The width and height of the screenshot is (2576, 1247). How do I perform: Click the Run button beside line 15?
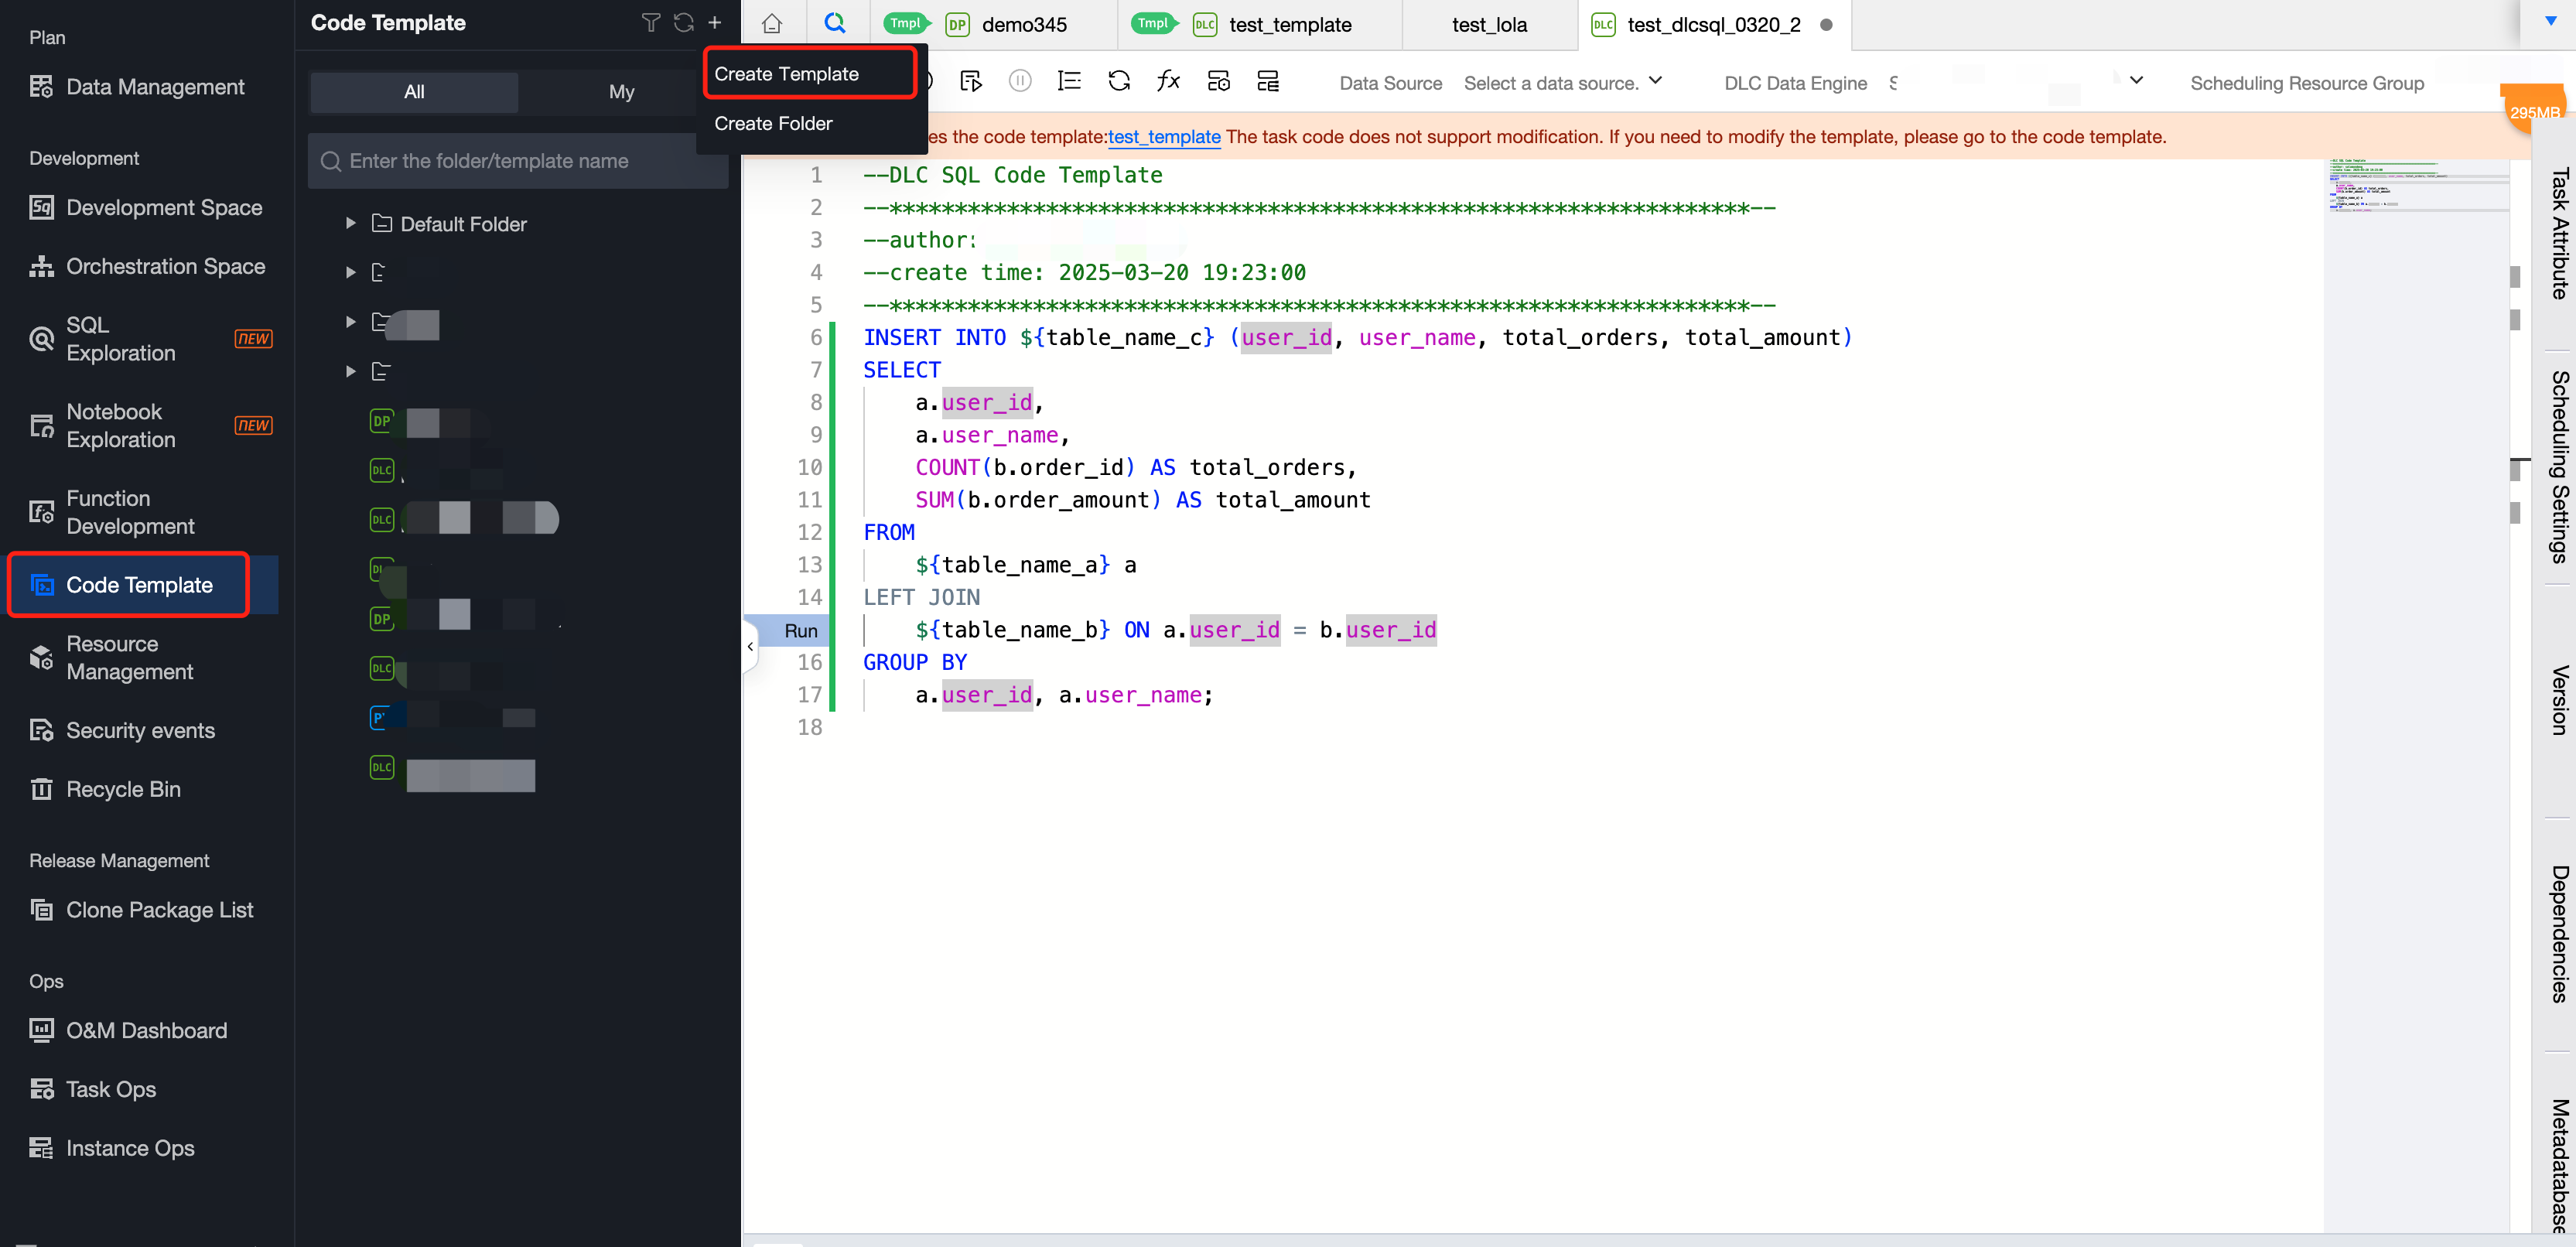(800, 631)
